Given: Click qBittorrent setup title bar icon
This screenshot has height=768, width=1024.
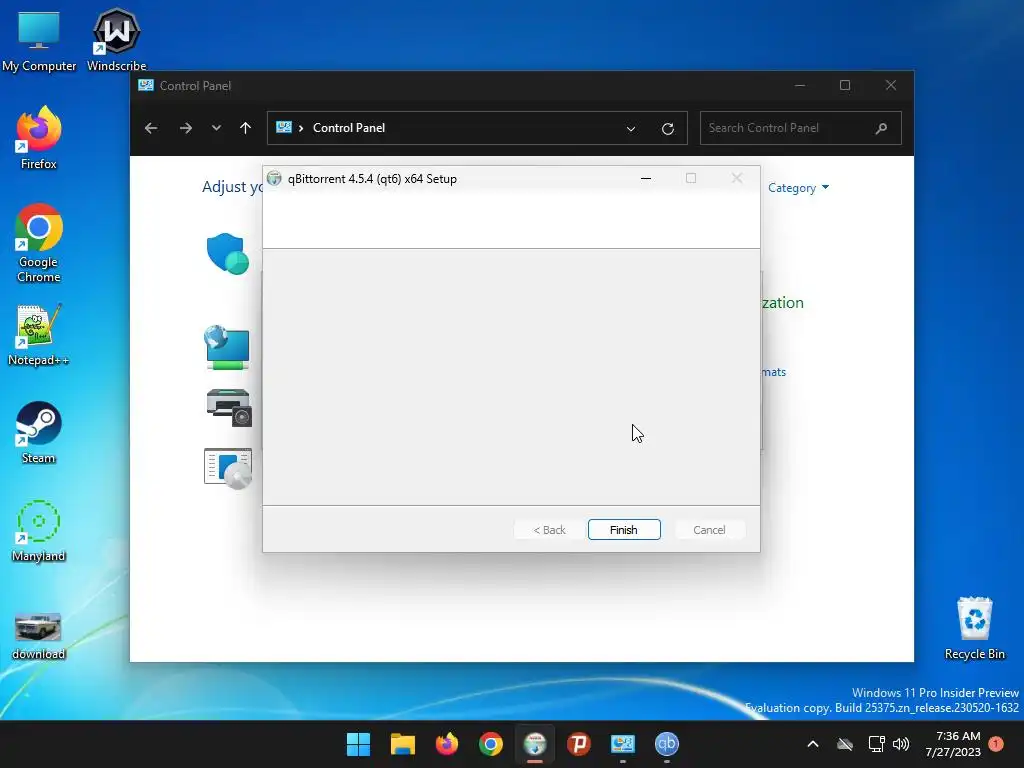Looking at the screenshot, I should [274, 178].
